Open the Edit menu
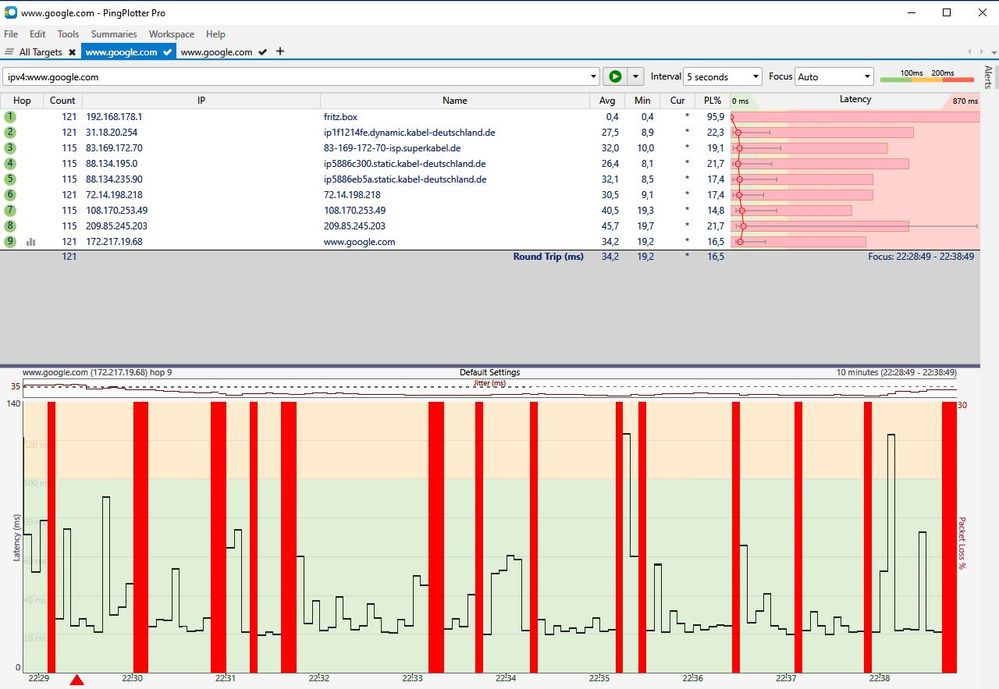Screen dimensions: 999x689 point(38,34)
